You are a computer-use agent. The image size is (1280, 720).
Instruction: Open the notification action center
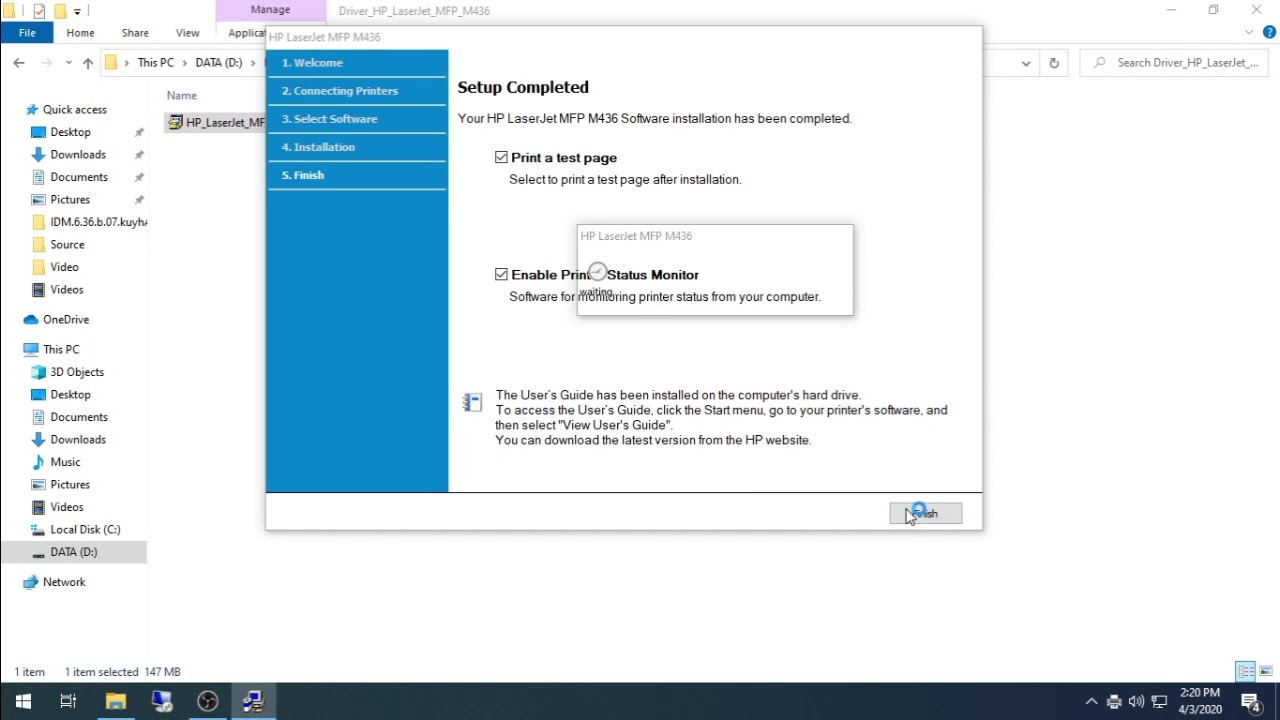coord(1251,701)
